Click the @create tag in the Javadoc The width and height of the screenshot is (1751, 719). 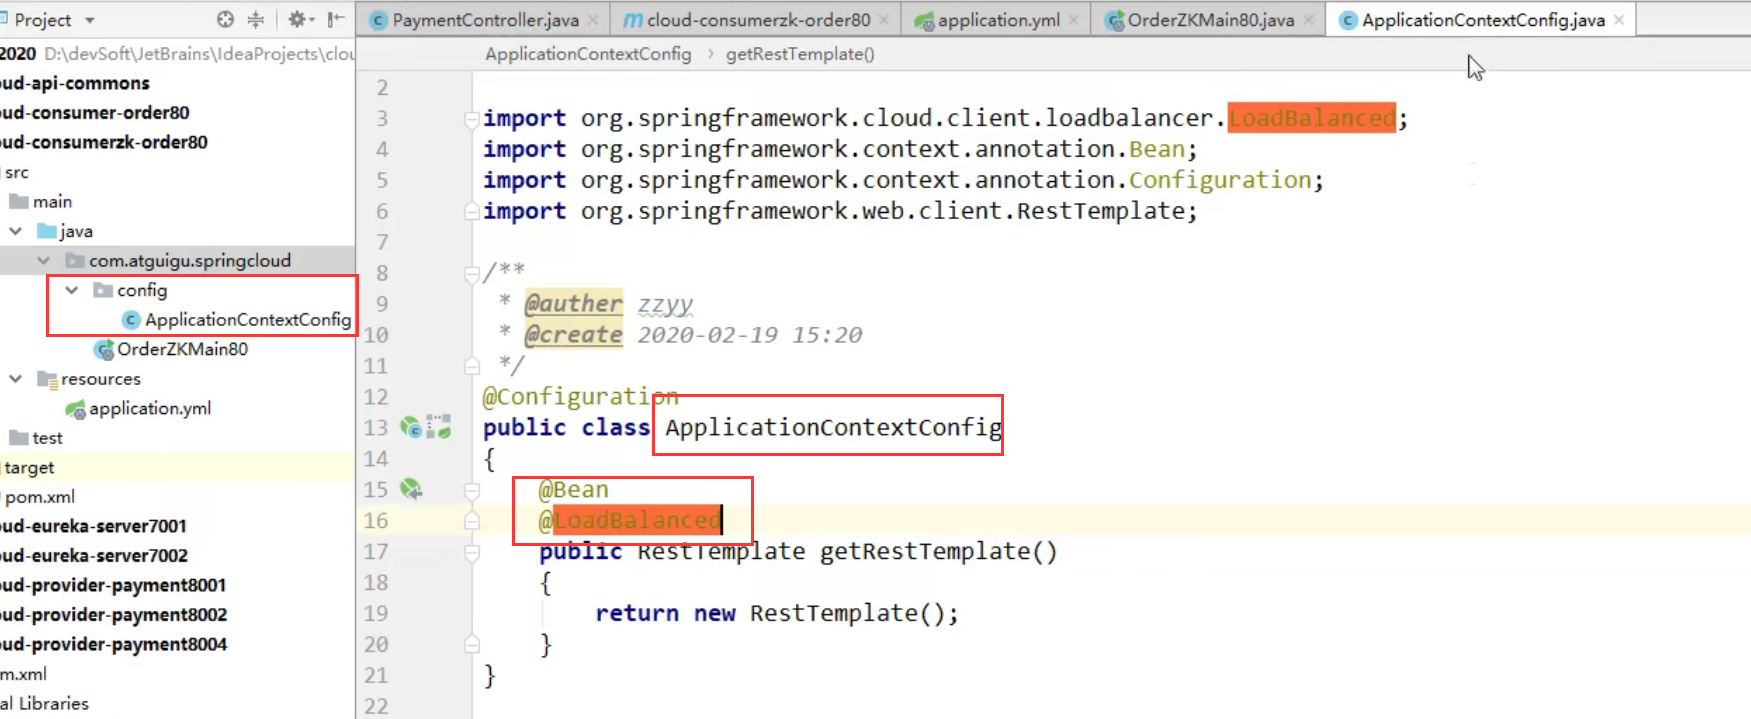click(573, 335)
